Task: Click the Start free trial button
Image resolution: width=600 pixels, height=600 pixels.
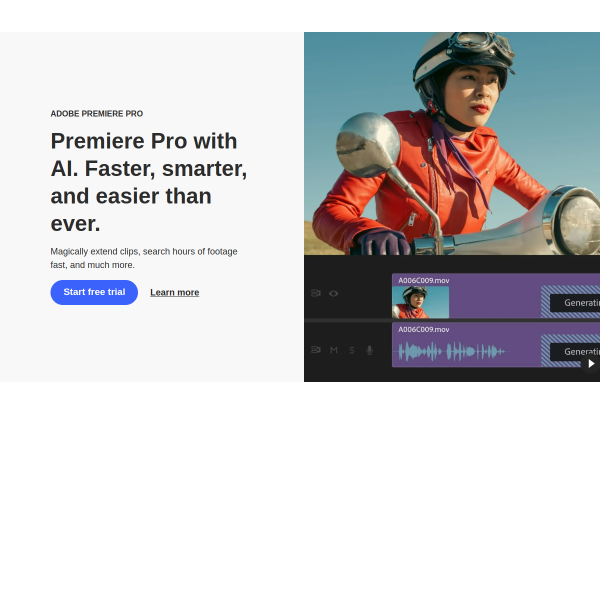Action: pyautogui.click(x=94, y=292)
